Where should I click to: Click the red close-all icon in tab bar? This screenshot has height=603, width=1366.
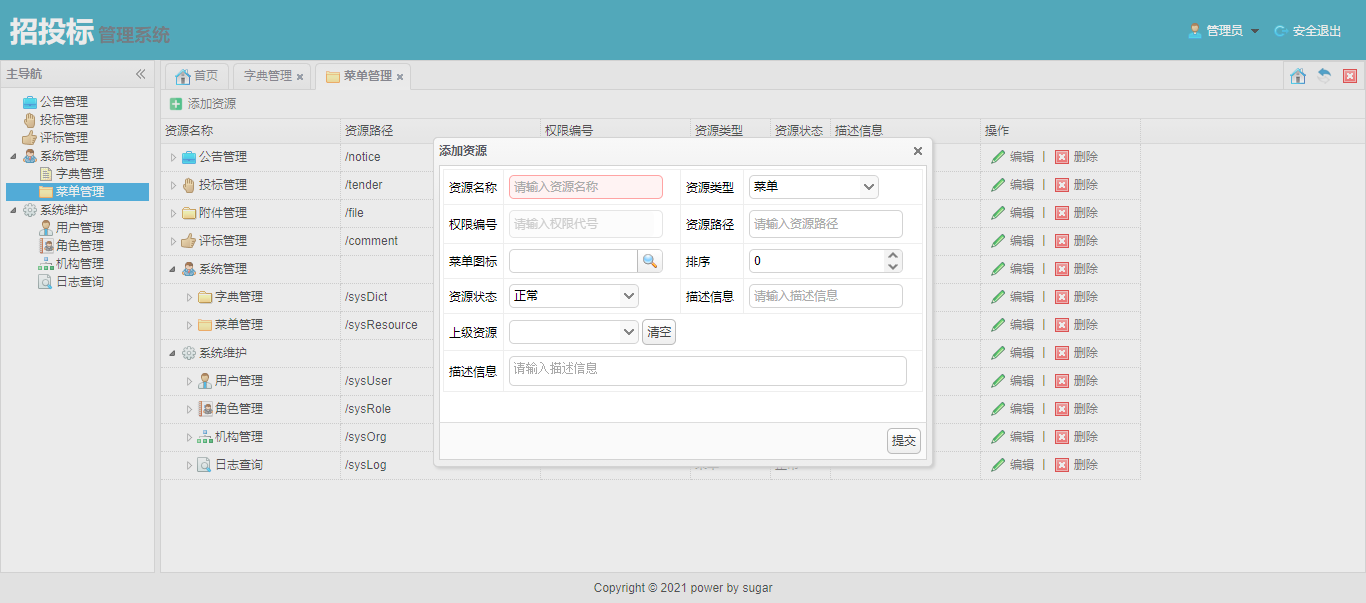1350,76
